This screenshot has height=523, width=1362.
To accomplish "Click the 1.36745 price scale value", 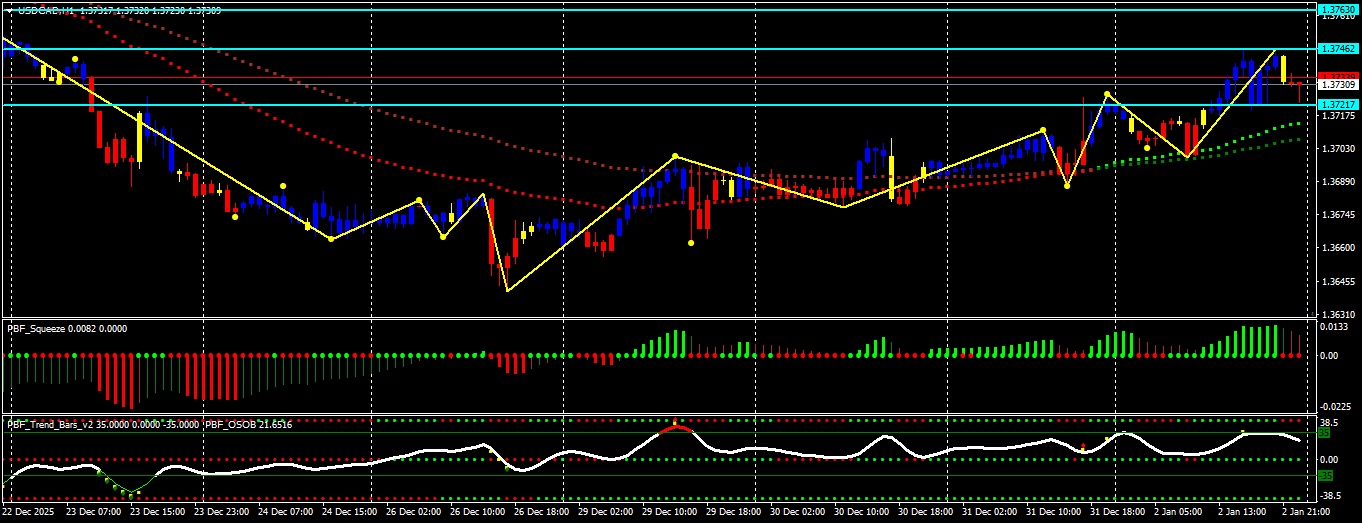I will pos(1338,215).
